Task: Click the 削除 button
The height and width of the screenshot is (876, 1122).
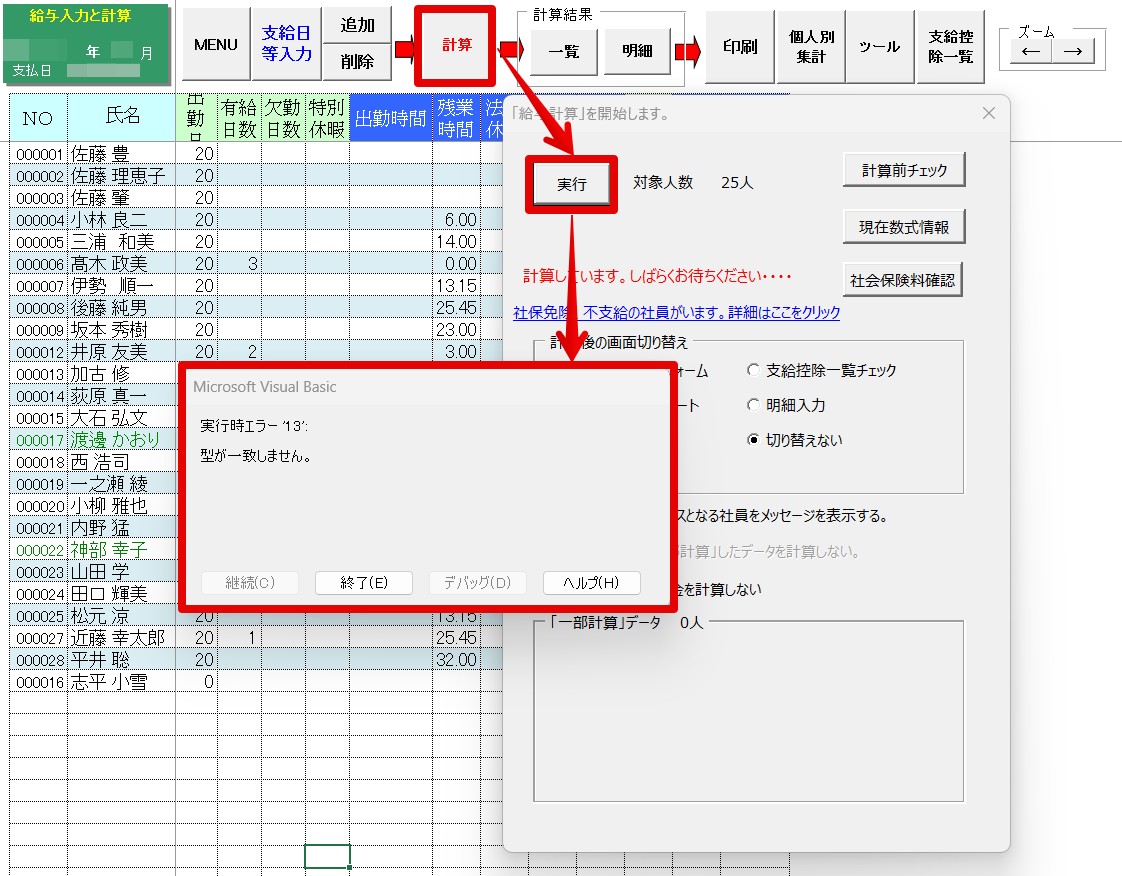Action: [357, 62]
